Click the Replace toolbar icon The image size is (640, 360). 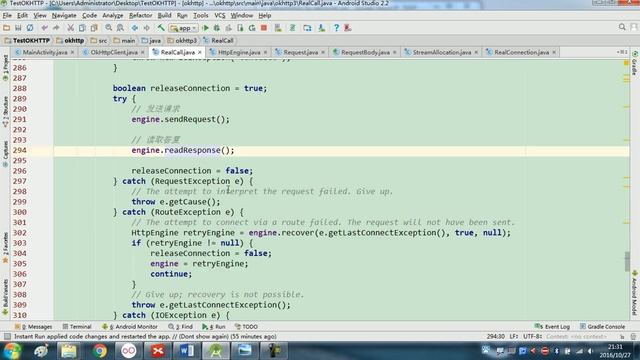click(x=120, y=28)
